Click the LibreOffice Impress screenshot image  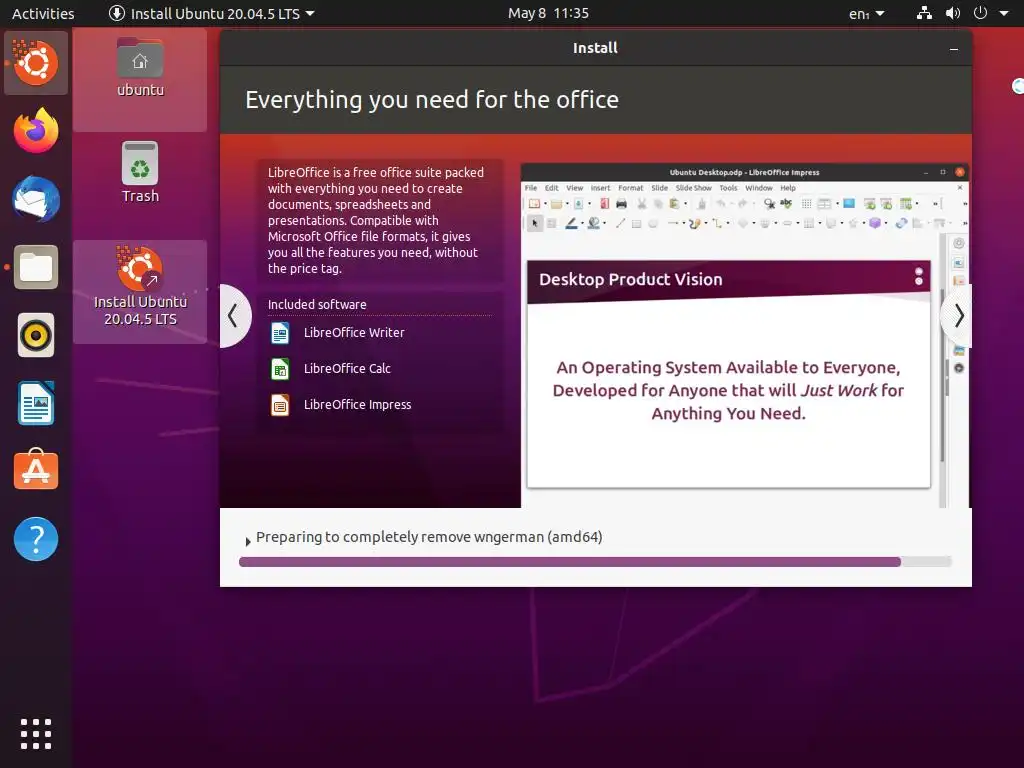[743, 335]
